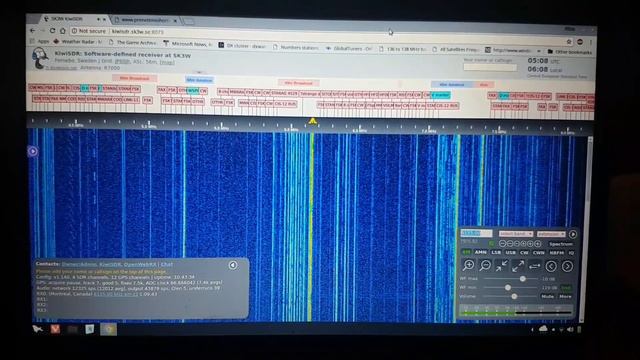Toggle the Spectrum display button
This screenshot has height=360, width=640.
coord(561,244)
